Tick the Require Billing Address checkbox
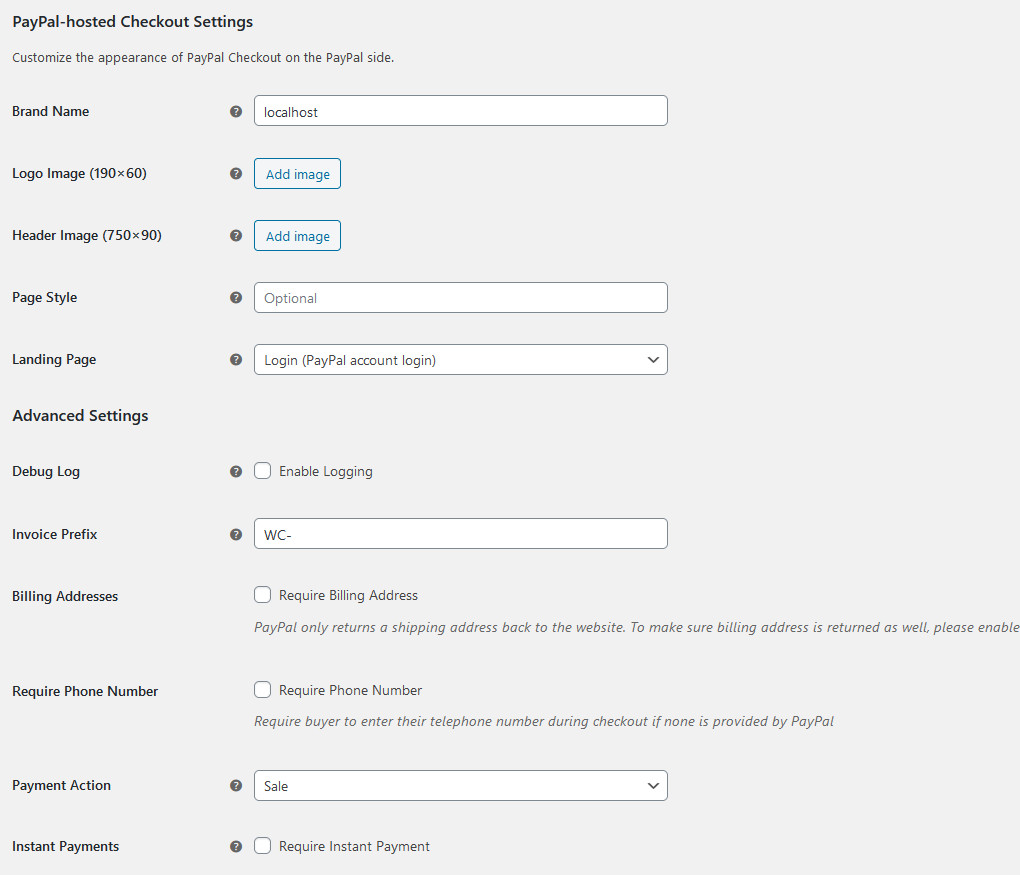Image resolution: width=1020 pixels, height=875 pixels. (x=263, y=595)
